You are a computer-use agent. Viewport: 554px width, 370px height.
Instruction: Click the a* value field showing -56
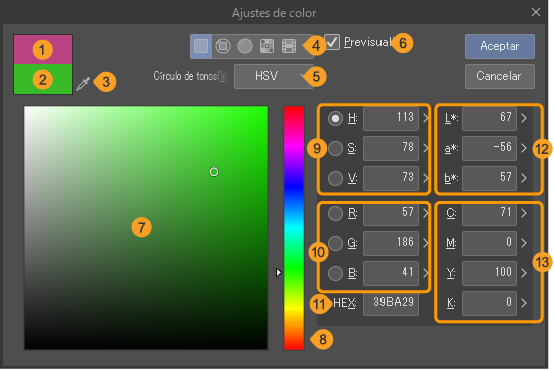tap(489, 148)
